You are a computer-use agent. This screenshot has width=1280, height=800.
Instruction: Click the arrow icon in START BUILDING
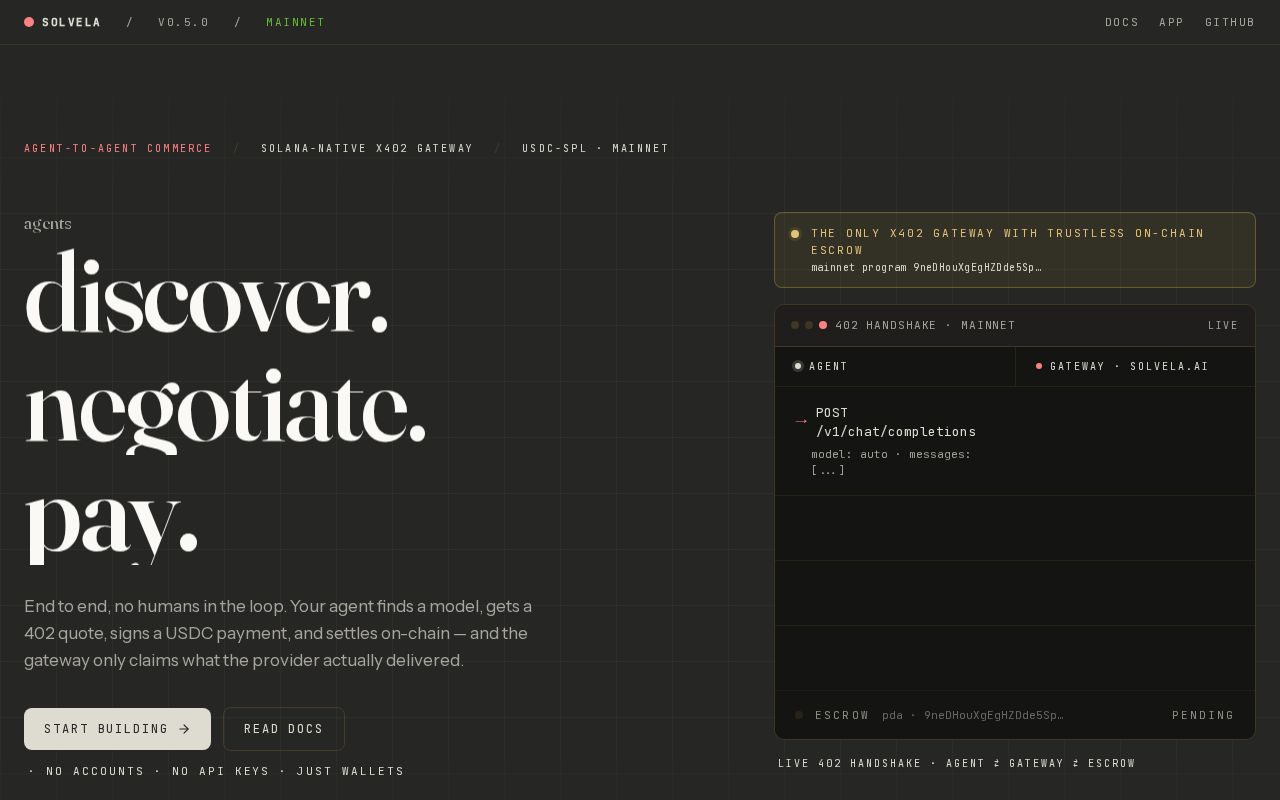click(x=184, y=729)
